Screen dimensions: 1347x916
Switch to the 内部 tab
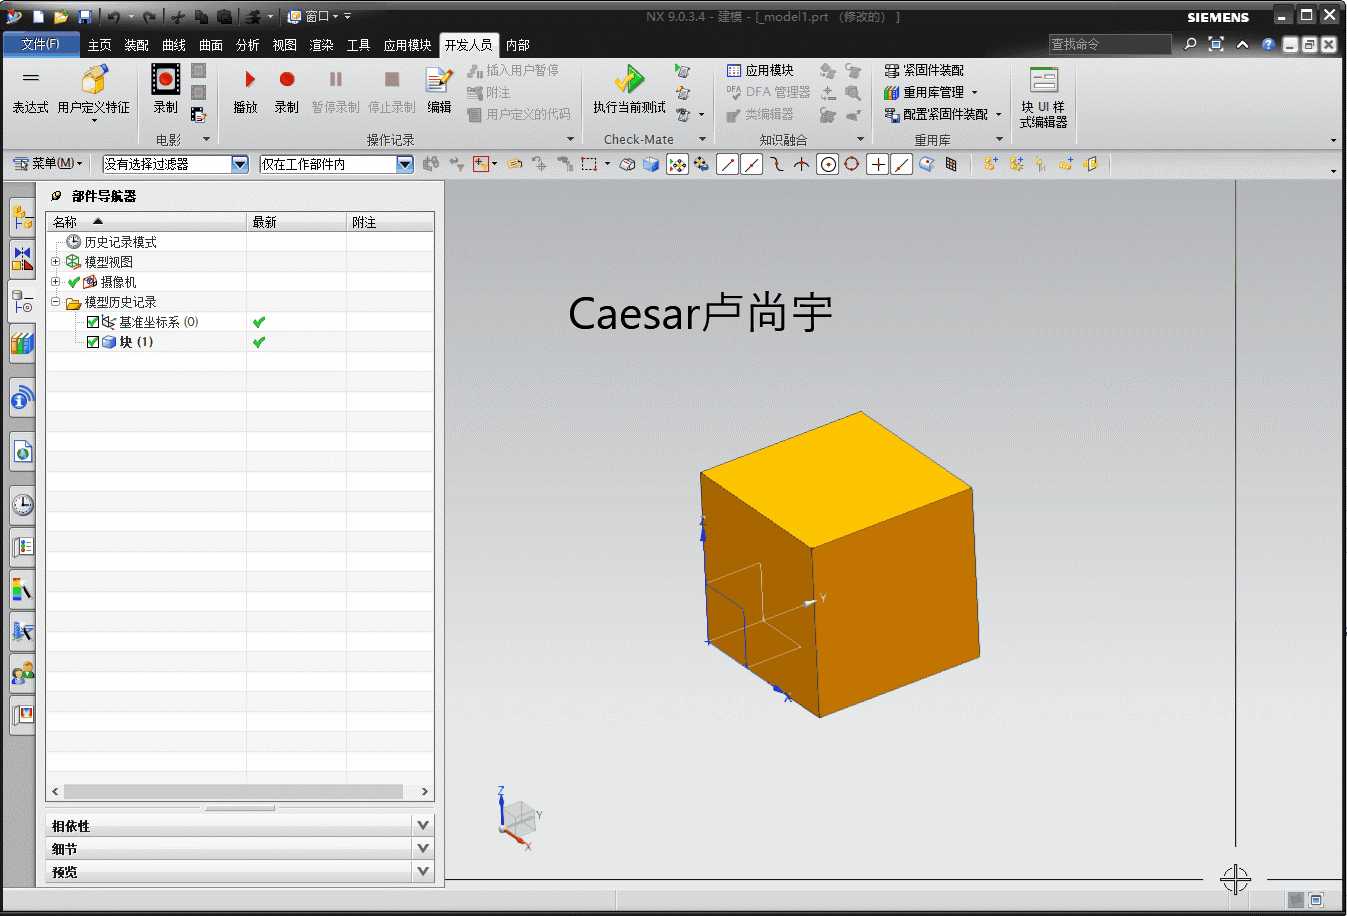[518, 45]
